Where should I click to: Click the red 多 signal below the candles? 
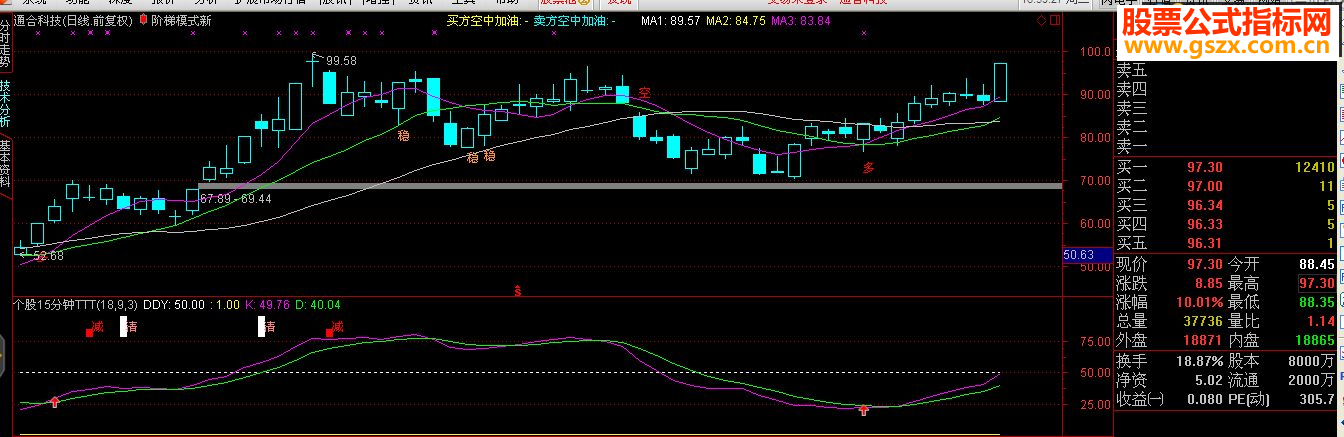point(869,169)
